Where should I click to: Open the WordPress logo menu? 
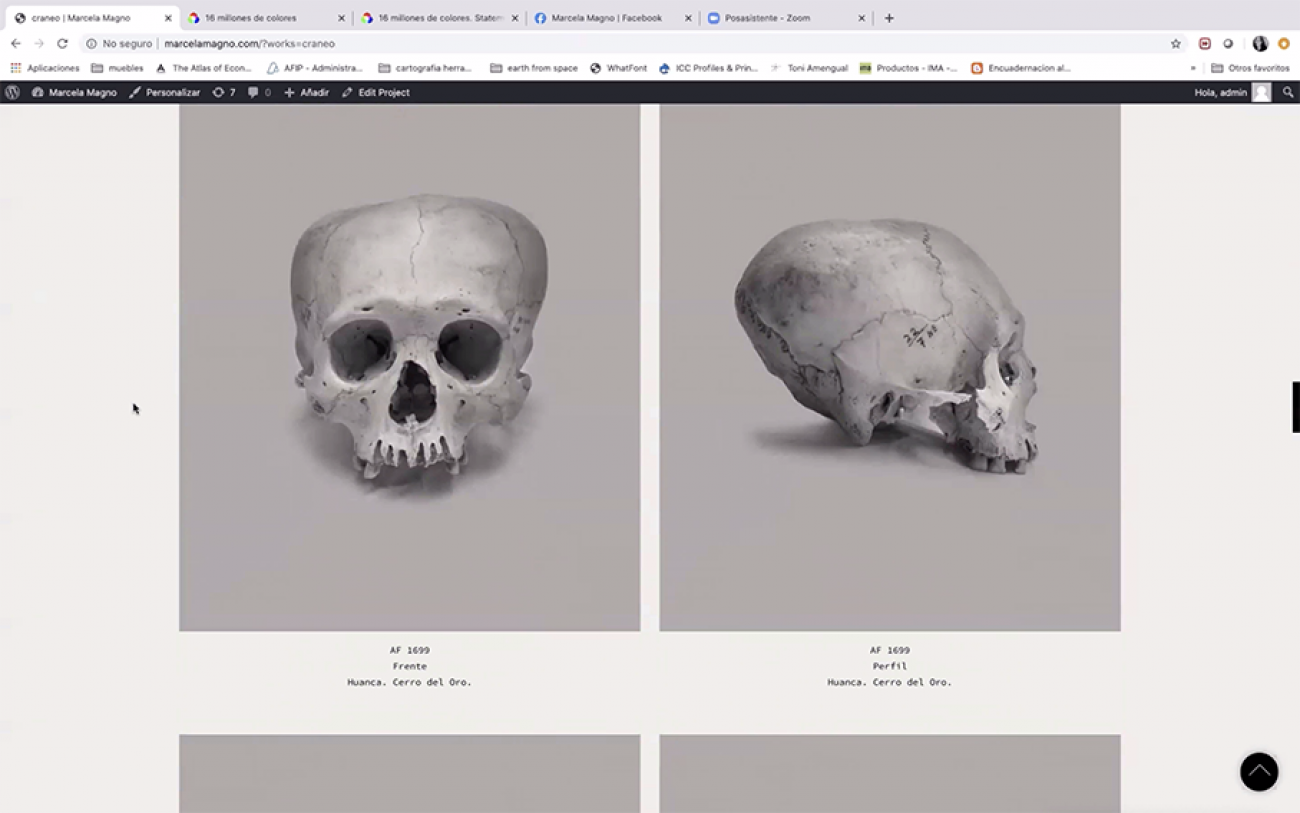click(12, 92)
